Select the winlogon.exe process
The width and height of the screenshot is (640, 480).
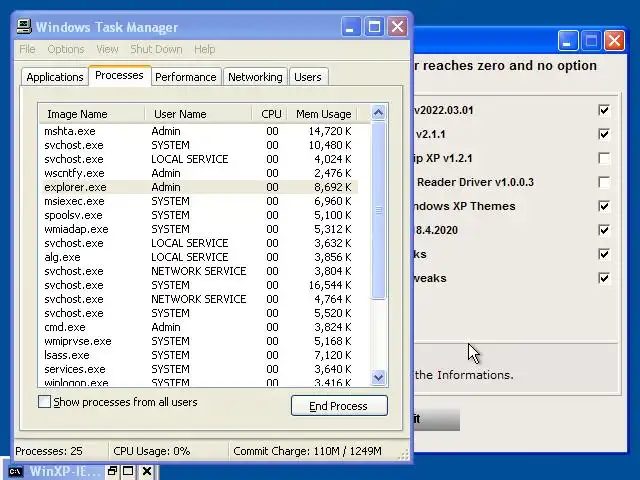pyautogui.click(x=200, y=382)
